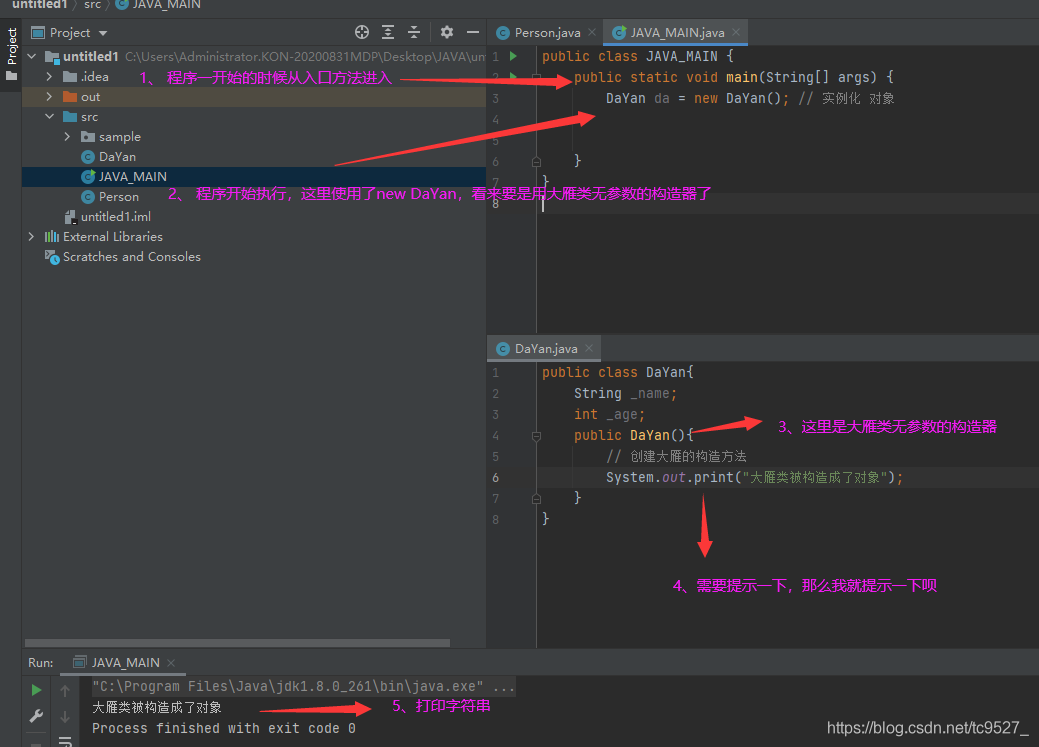This screenshot has height=747, width=1039.
Task: Fold the main method using gutter fold marker
Action: coord(537,78)
